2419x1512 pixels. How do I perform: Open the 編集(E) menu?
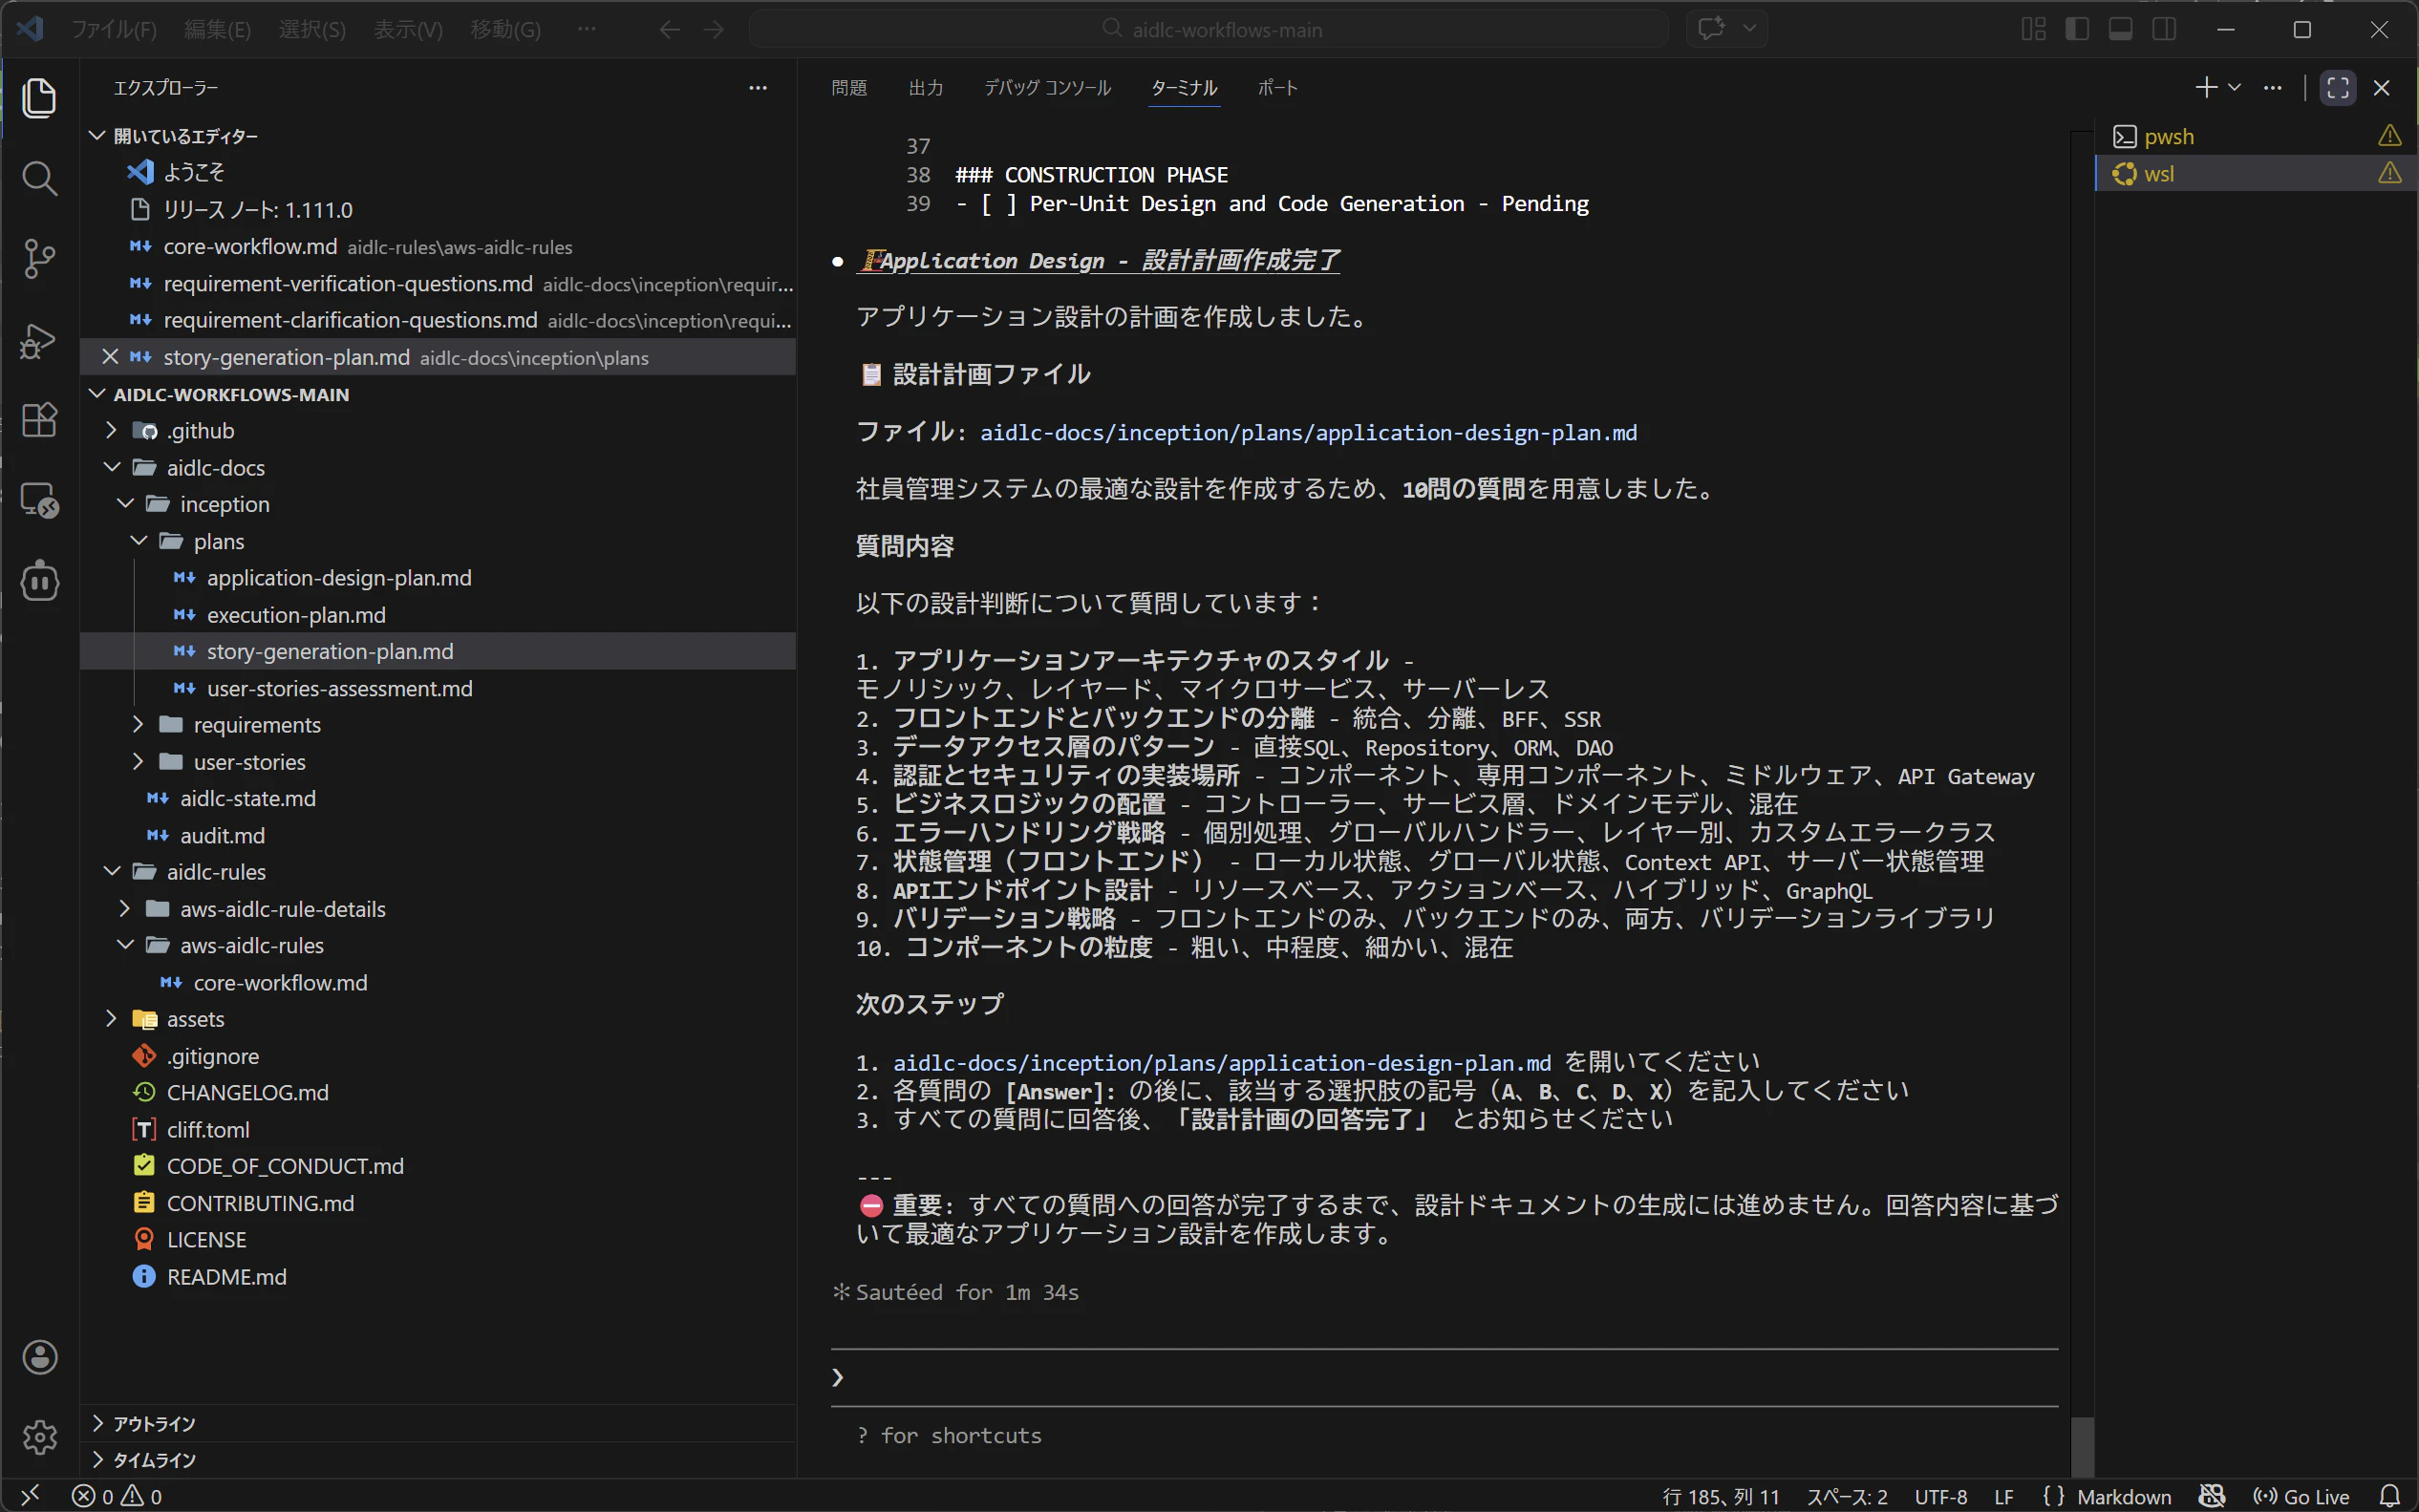[217, 30]
